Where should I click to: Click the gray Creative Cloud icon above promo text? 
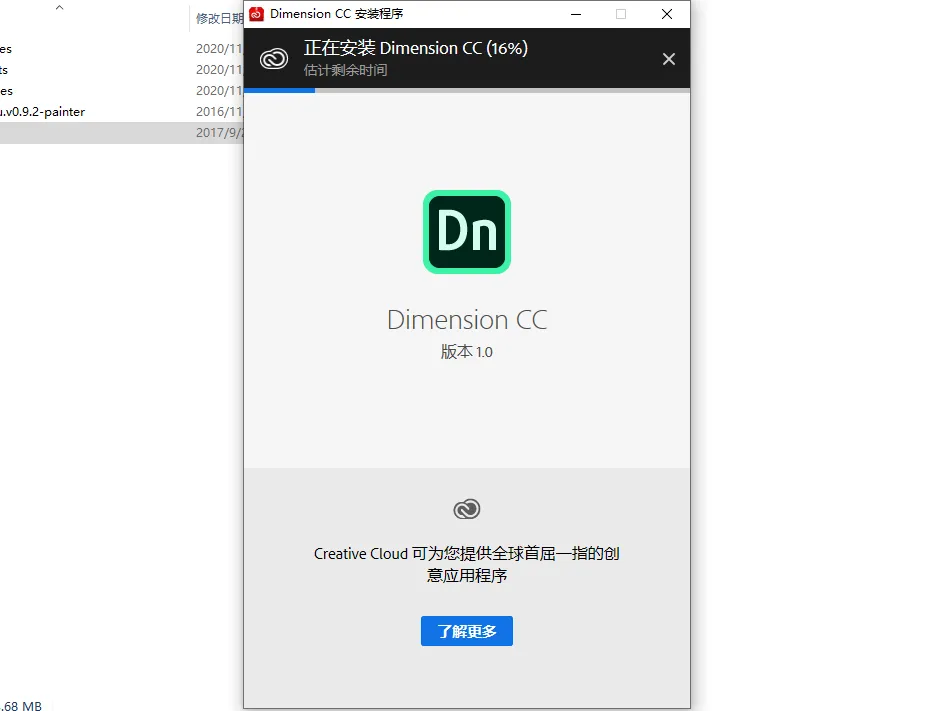(467, 509)
